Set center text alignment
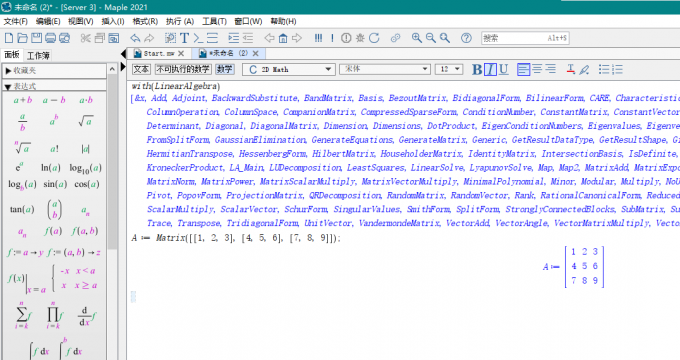Viewport: 680px width, 360px height. 537,69
